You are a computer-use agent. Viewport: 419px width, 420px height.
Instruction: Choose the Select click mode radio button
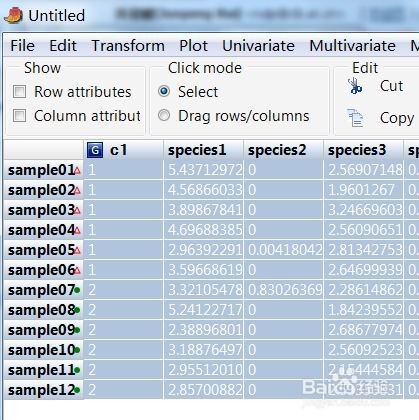tap(164, 91)
